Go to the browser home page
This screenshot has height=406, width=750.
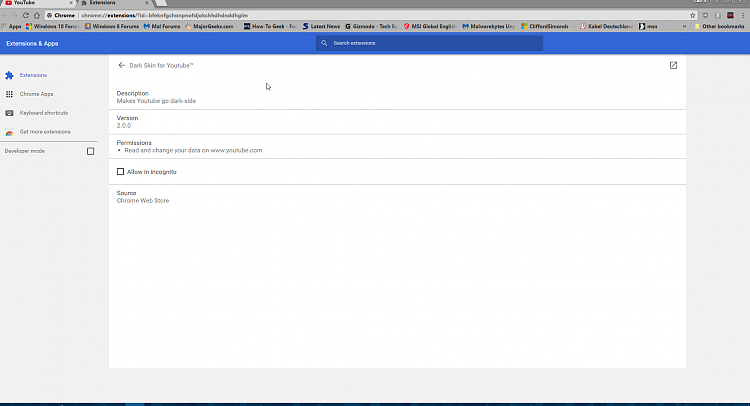37,15
